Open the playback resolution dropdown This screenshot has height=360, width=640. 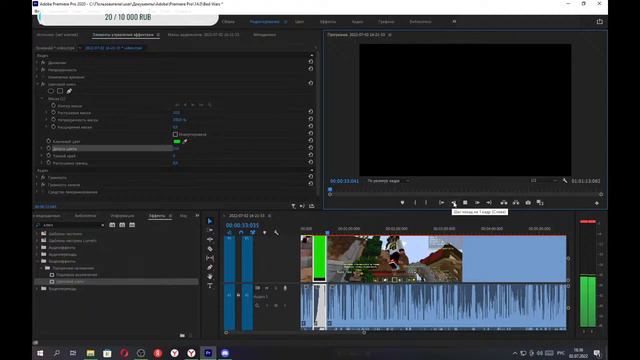pos(544,180)
